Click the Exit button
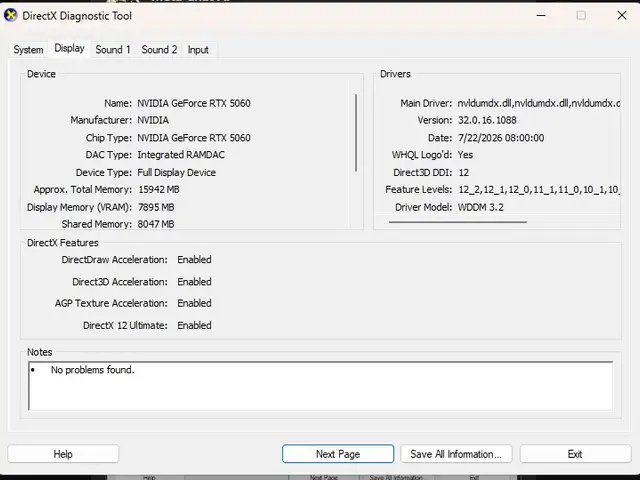The height and width of the screenshot is (480, 640). click(x=575, y=454)
